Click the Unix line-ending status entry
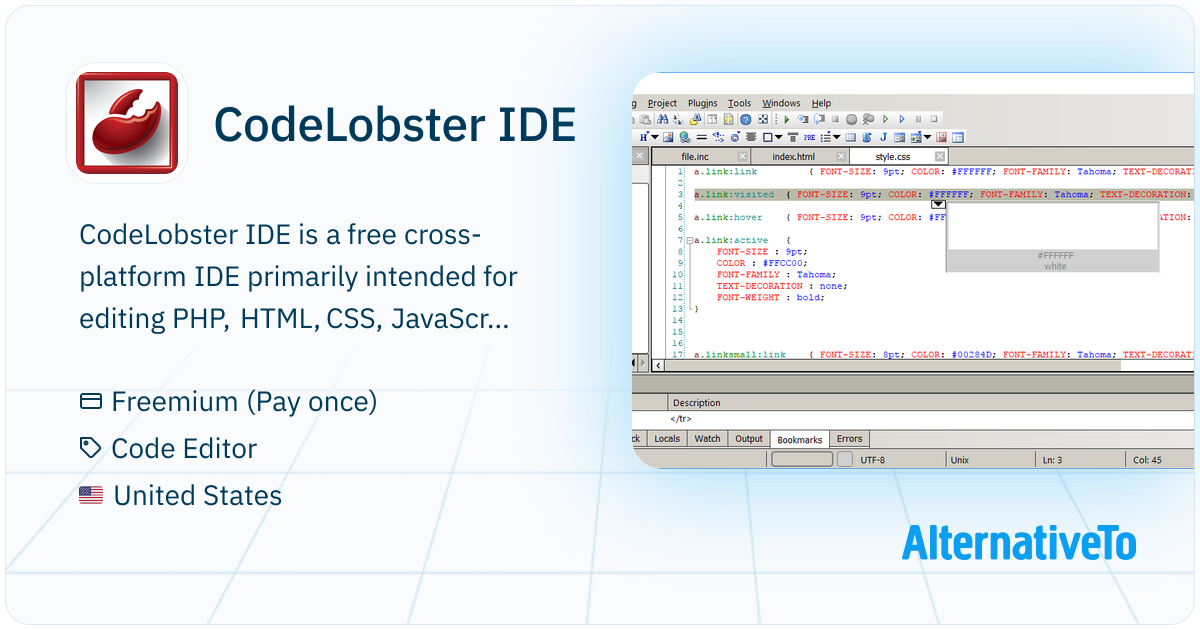The width and height of the screenshot is (1200, 630). tap(960, 460)
